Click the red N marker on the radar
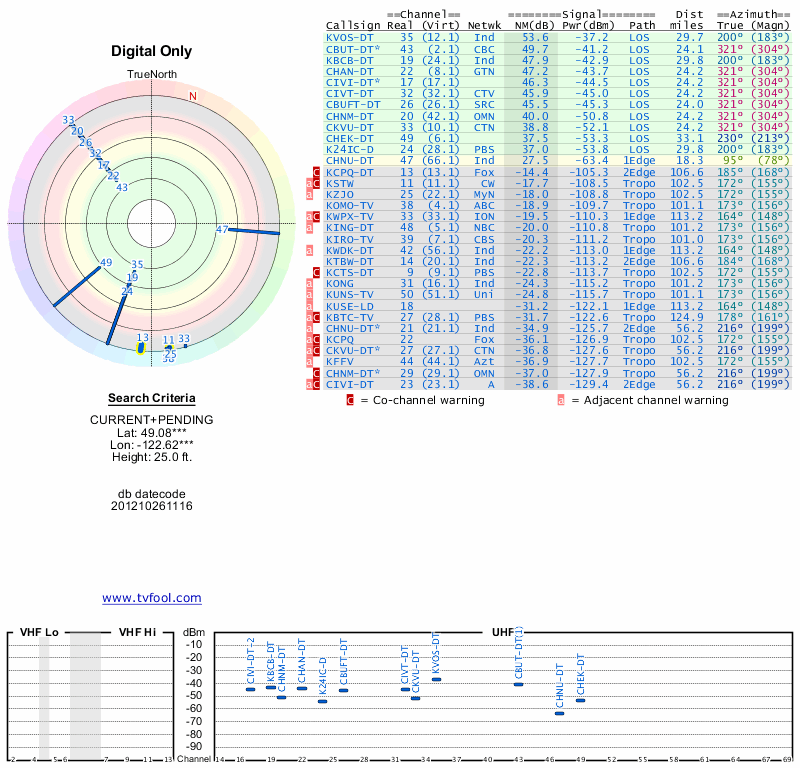 (193, 96)
